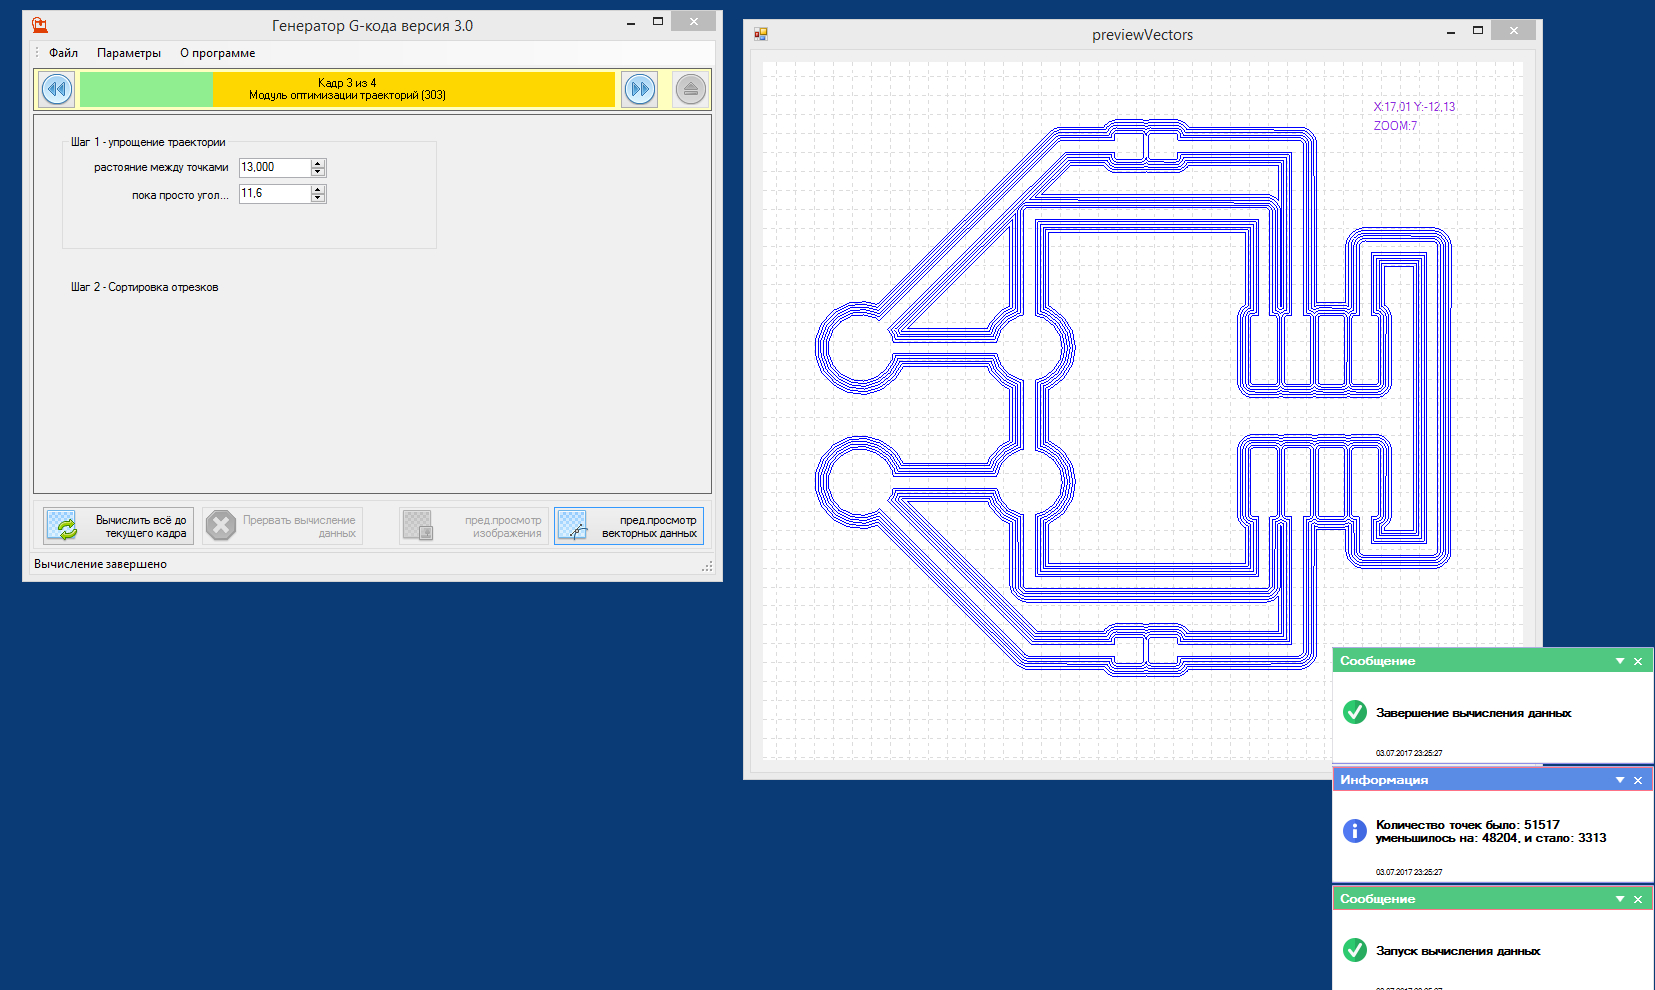Viewport: 1655px width, 990px height.
Task: Minimize the previewVectors window
Action: click(1450, 32)
